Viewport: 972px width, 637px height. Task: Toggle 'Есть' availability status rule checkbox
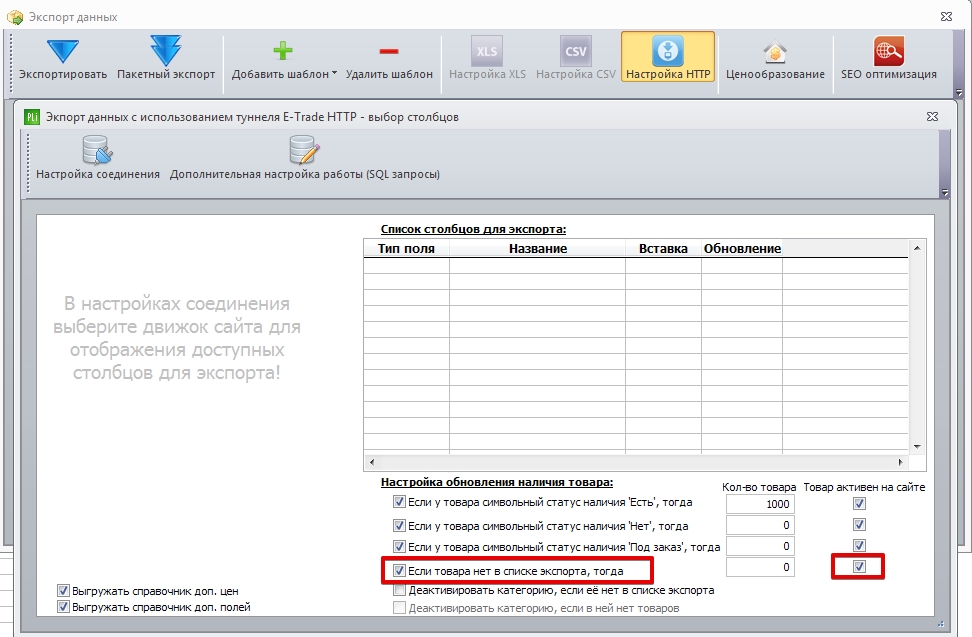point(399,501)
